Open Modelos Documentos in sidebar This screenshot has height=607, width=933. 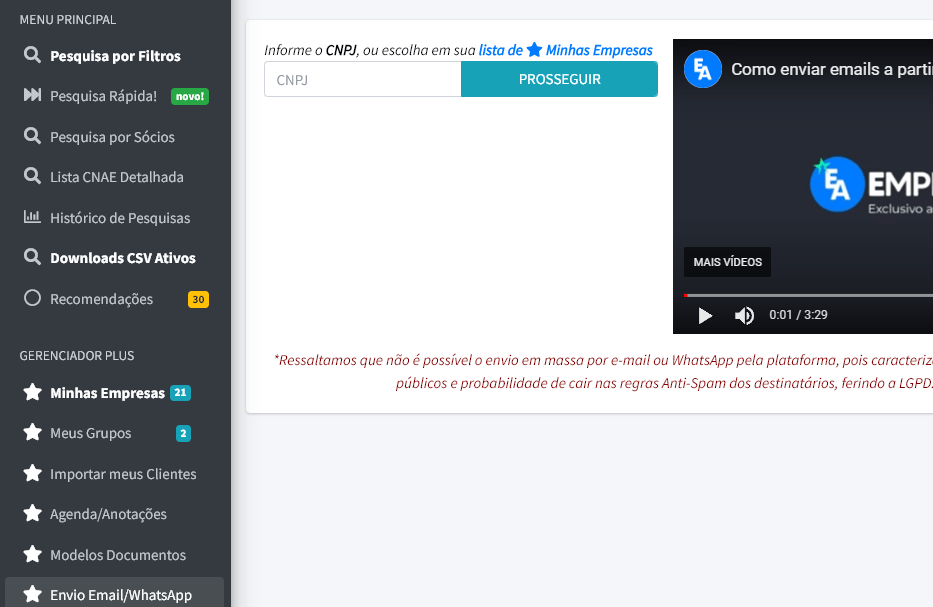[118, 555]
